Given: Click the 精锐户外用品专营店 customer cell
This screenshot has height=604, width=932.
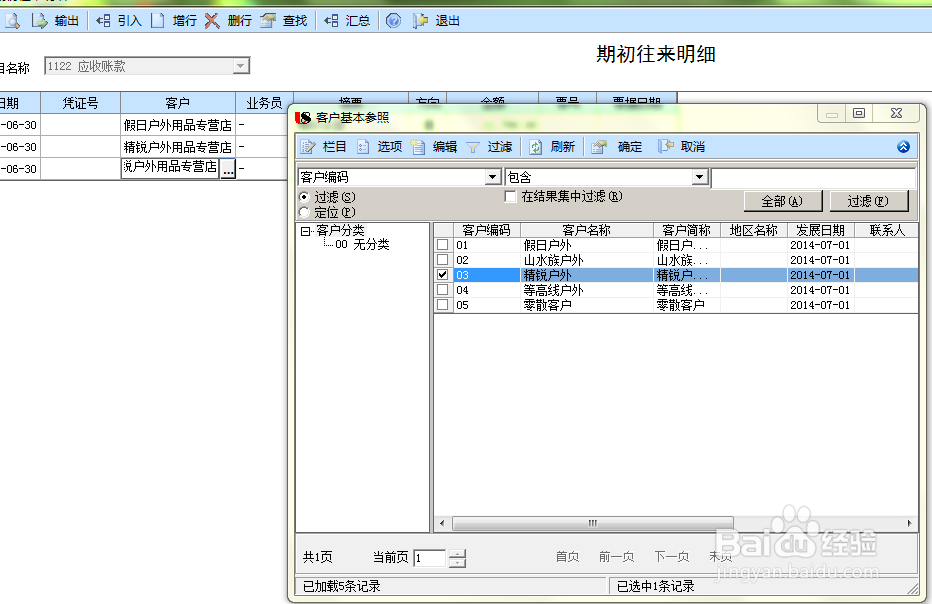Looking at the screenshot, I should point(178,147).
